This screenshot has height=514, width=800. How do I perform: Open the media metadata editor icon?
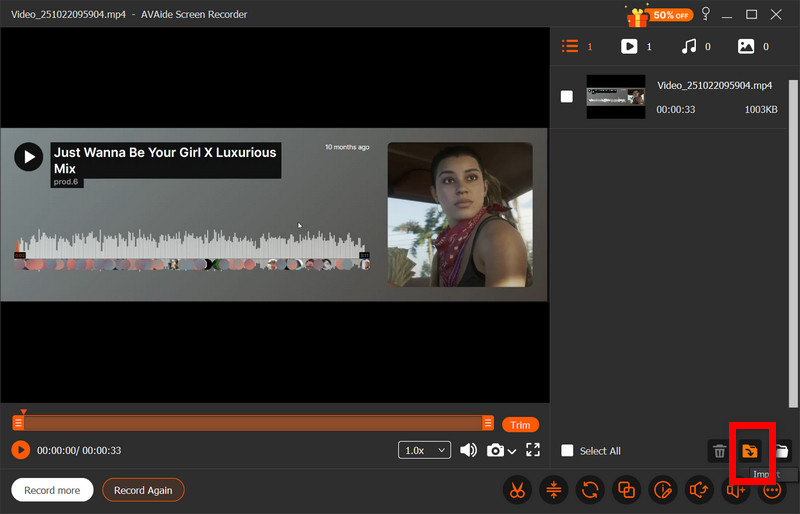(x=663, y=490)
